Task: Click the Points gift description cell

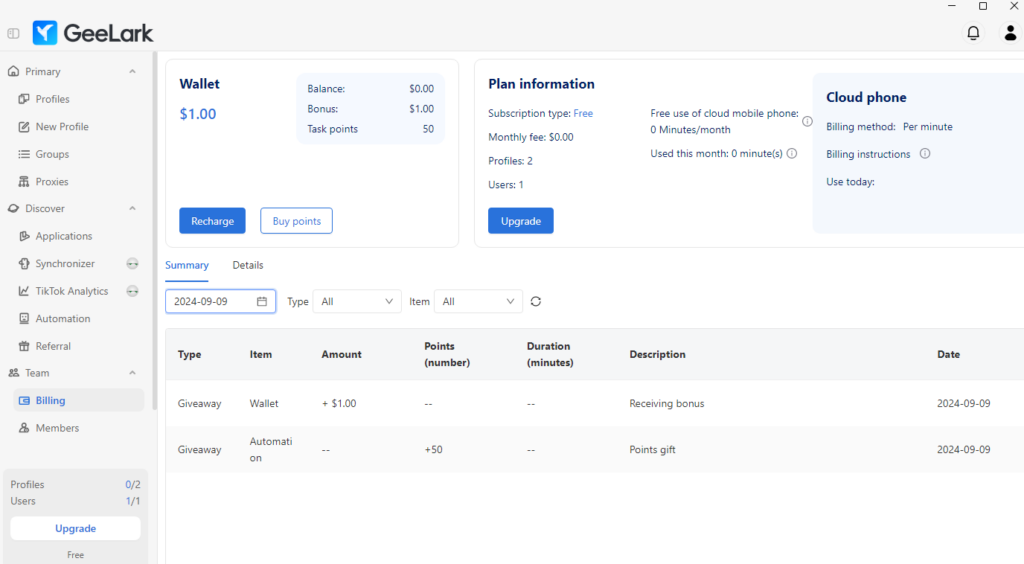Action: (652, 449)
